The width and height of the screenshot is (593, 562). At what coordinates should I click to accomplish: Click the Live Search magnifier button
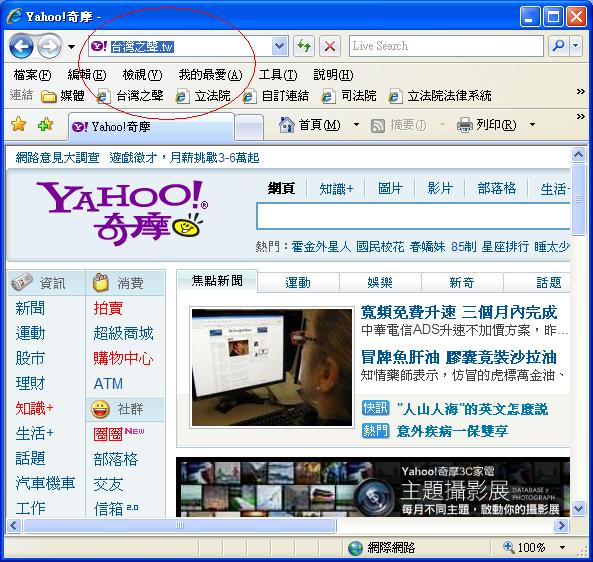558,46
